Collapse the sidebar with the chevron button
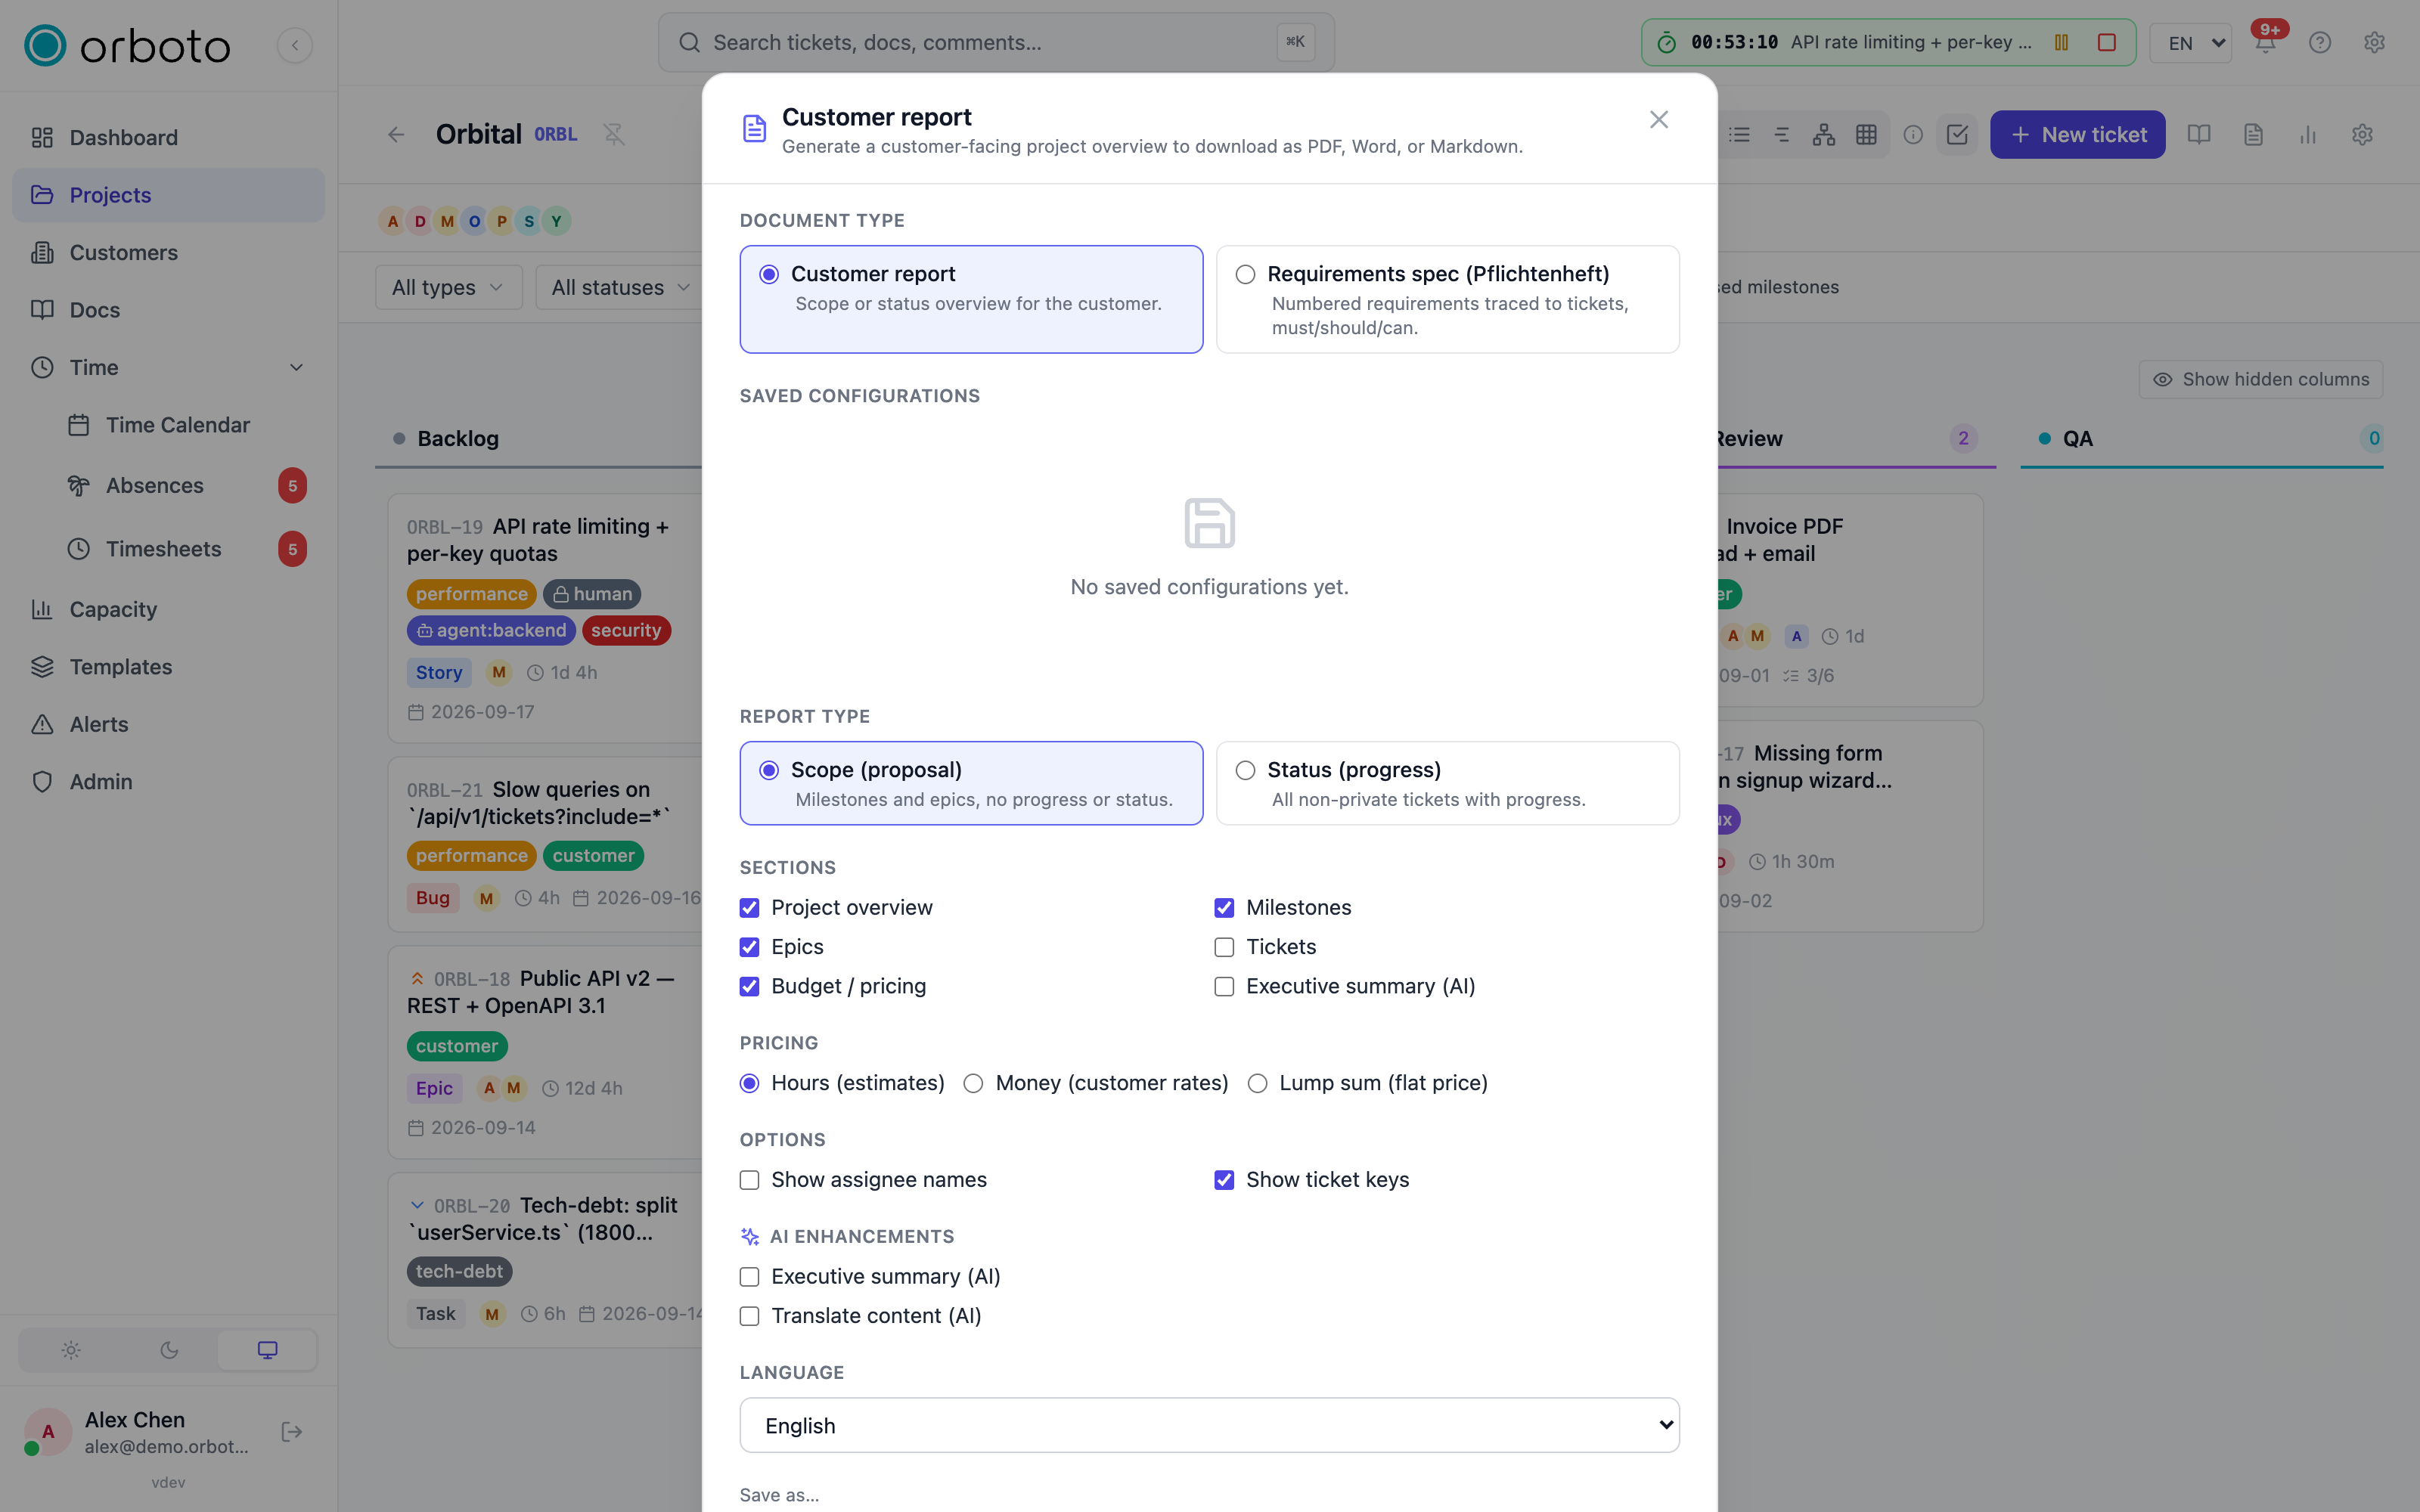The image size is (2420, 1512). click(294, 45)
